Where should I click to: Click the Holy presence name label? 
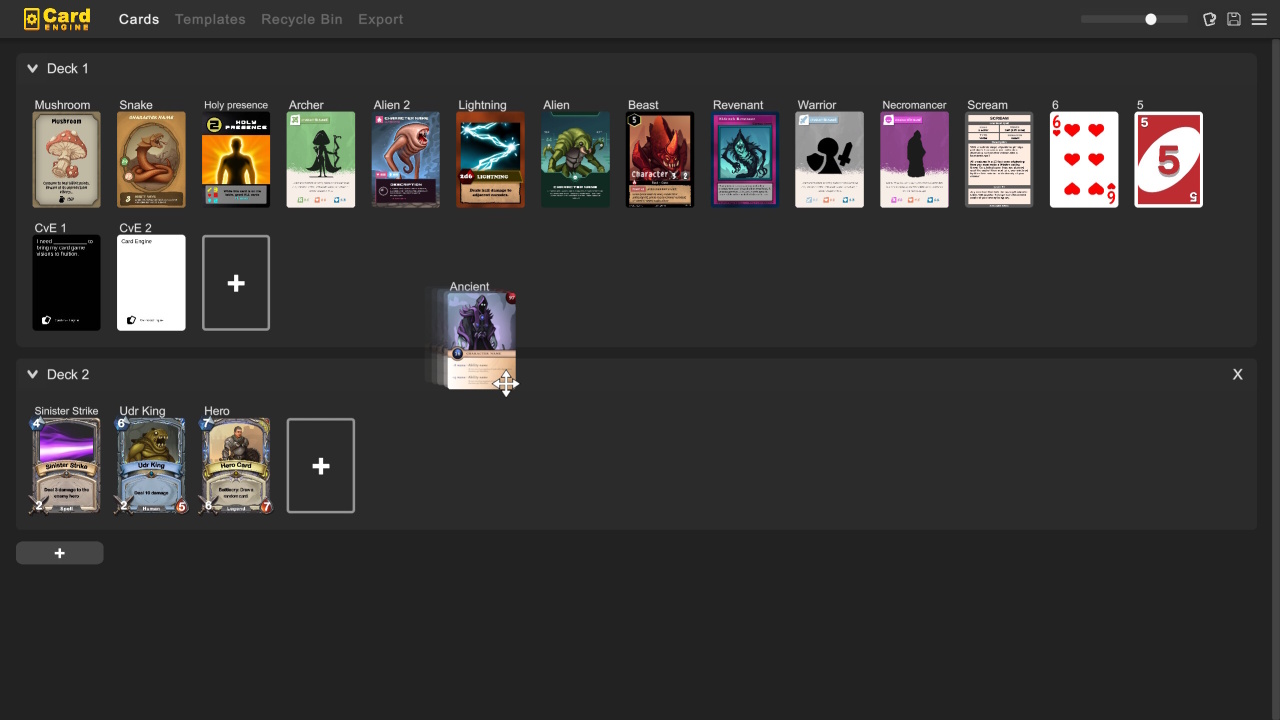tap(236, 105)
